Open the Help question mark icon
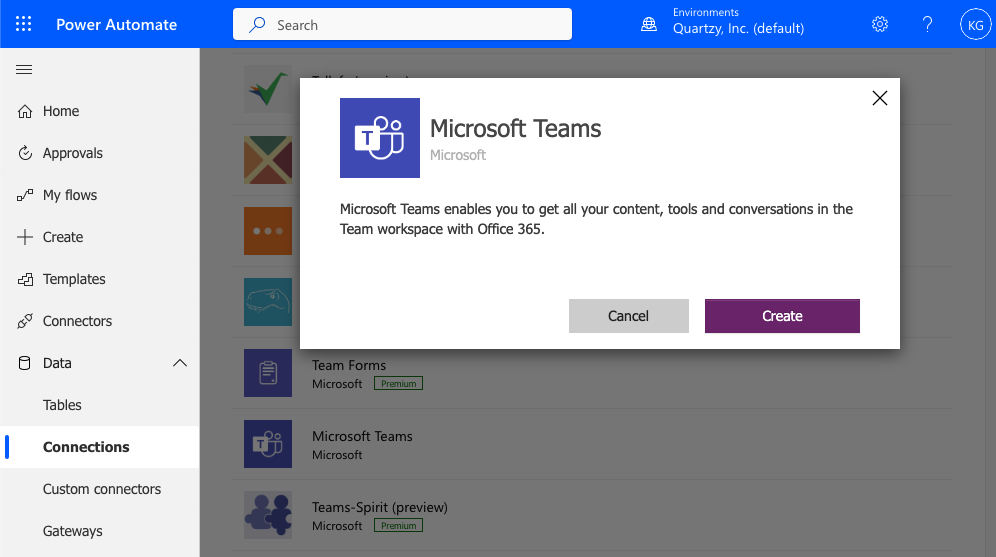The width and height of the screenshot is (996, 557). point(927,24)
